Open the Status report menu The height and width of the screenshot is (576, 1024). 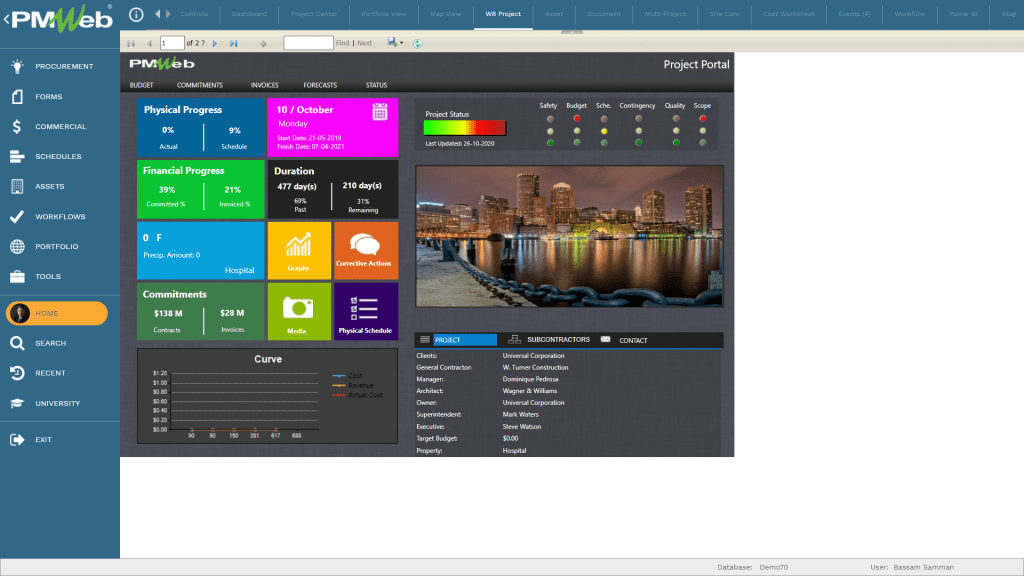376,85
